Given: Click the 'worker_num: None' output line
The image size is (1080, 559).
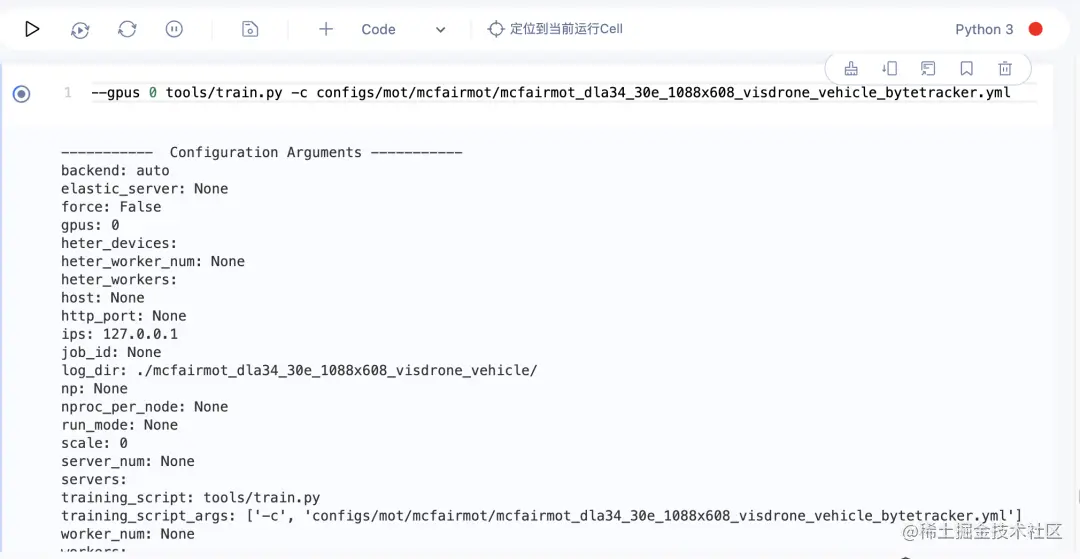Looking at the screenshot, I should pyautogui.click(x=128, y=534).
